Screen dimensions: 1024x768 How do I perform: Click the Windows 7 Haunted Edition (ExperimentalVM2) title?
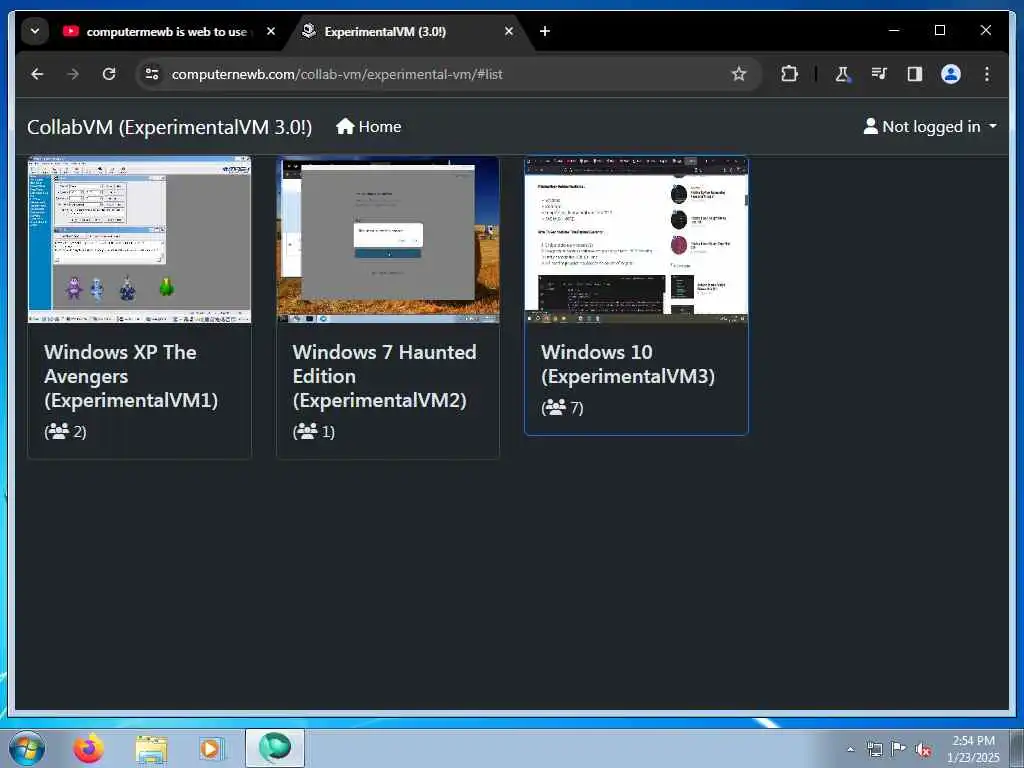[385, 376]
